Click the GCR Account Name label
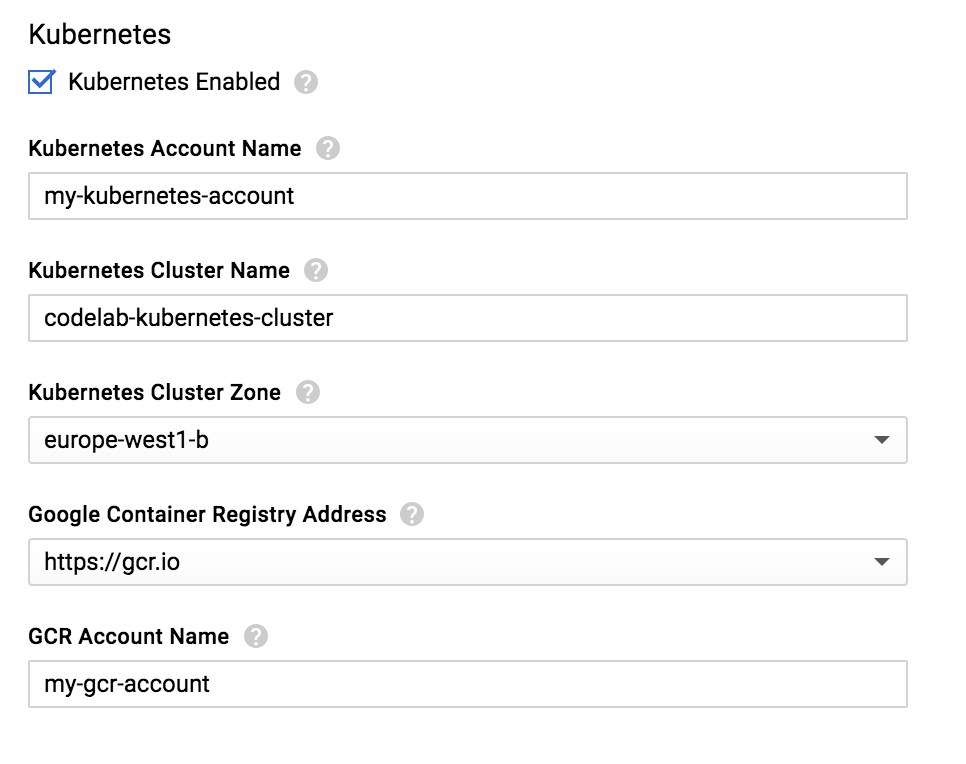This screenshot has width=966, height=764. click(x=128, y=636)
